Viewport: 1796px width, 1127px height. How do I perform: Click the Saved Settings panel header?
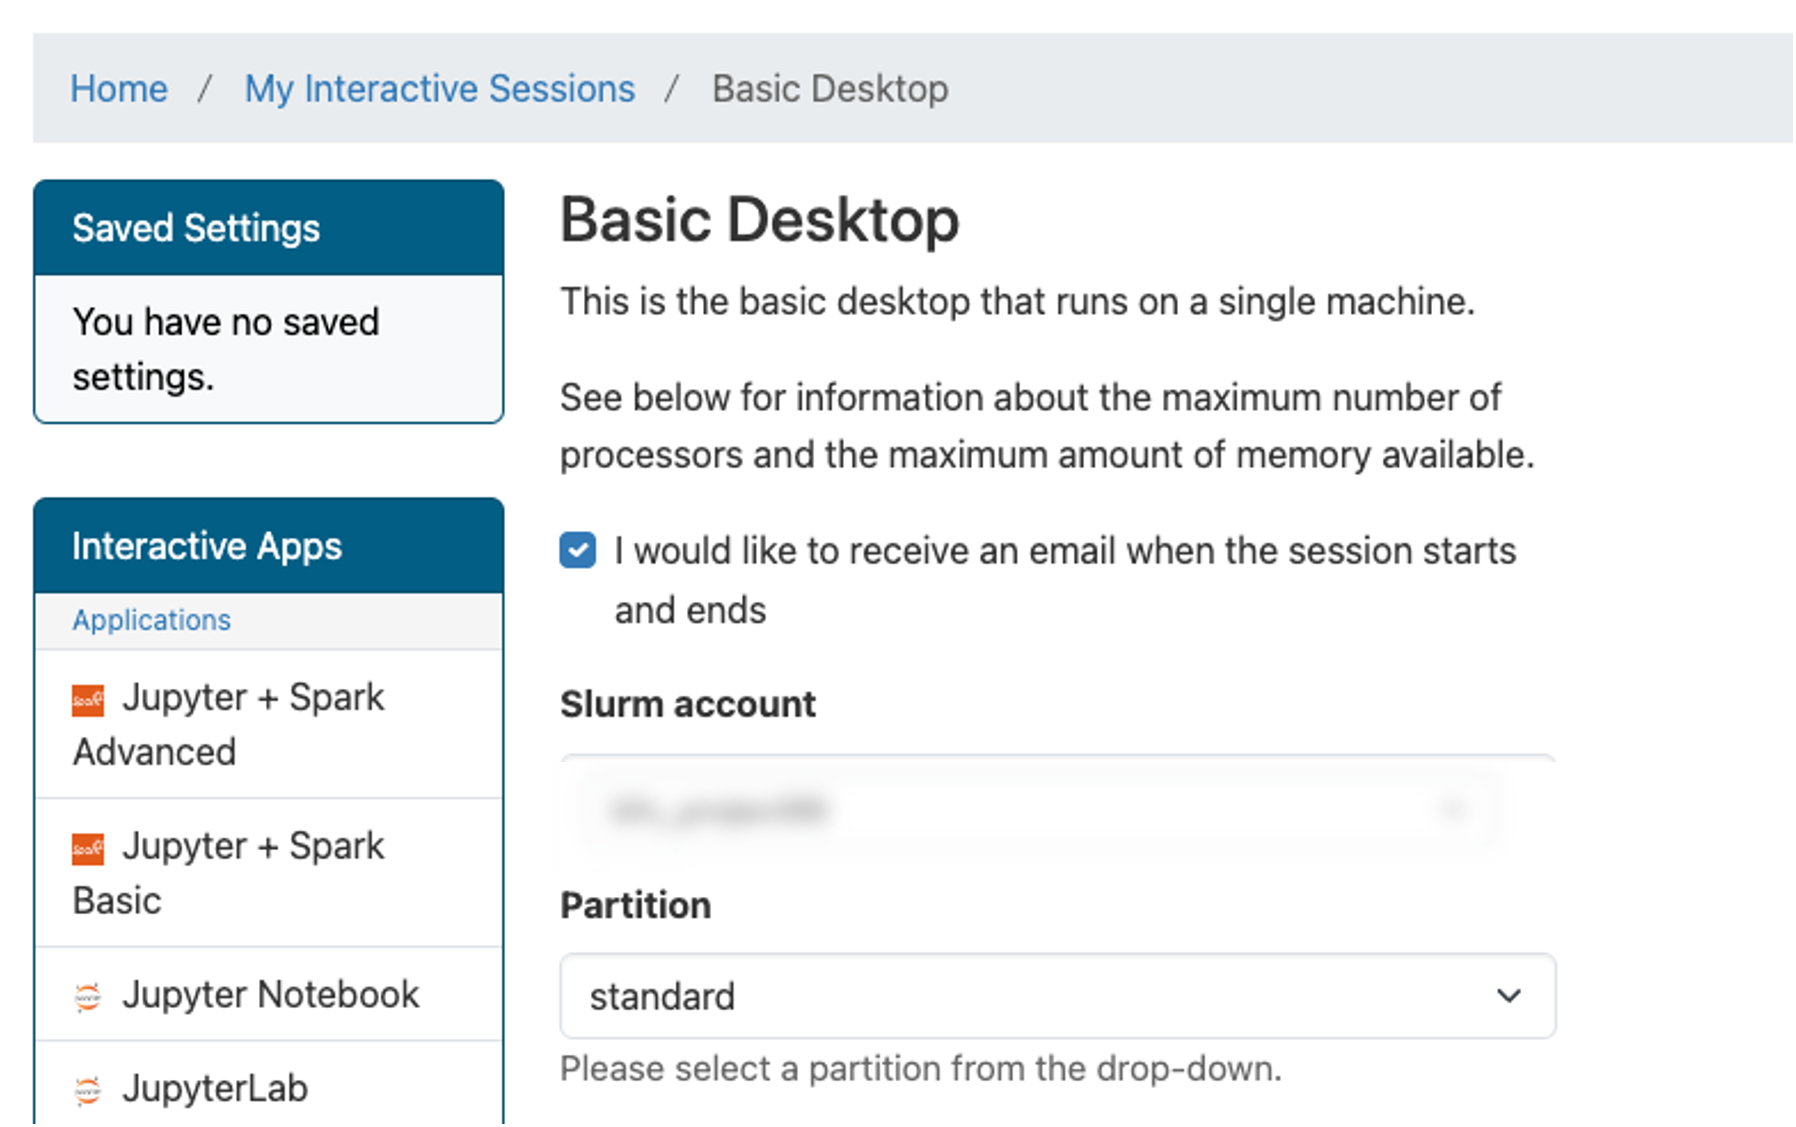[x=196, y=228]
